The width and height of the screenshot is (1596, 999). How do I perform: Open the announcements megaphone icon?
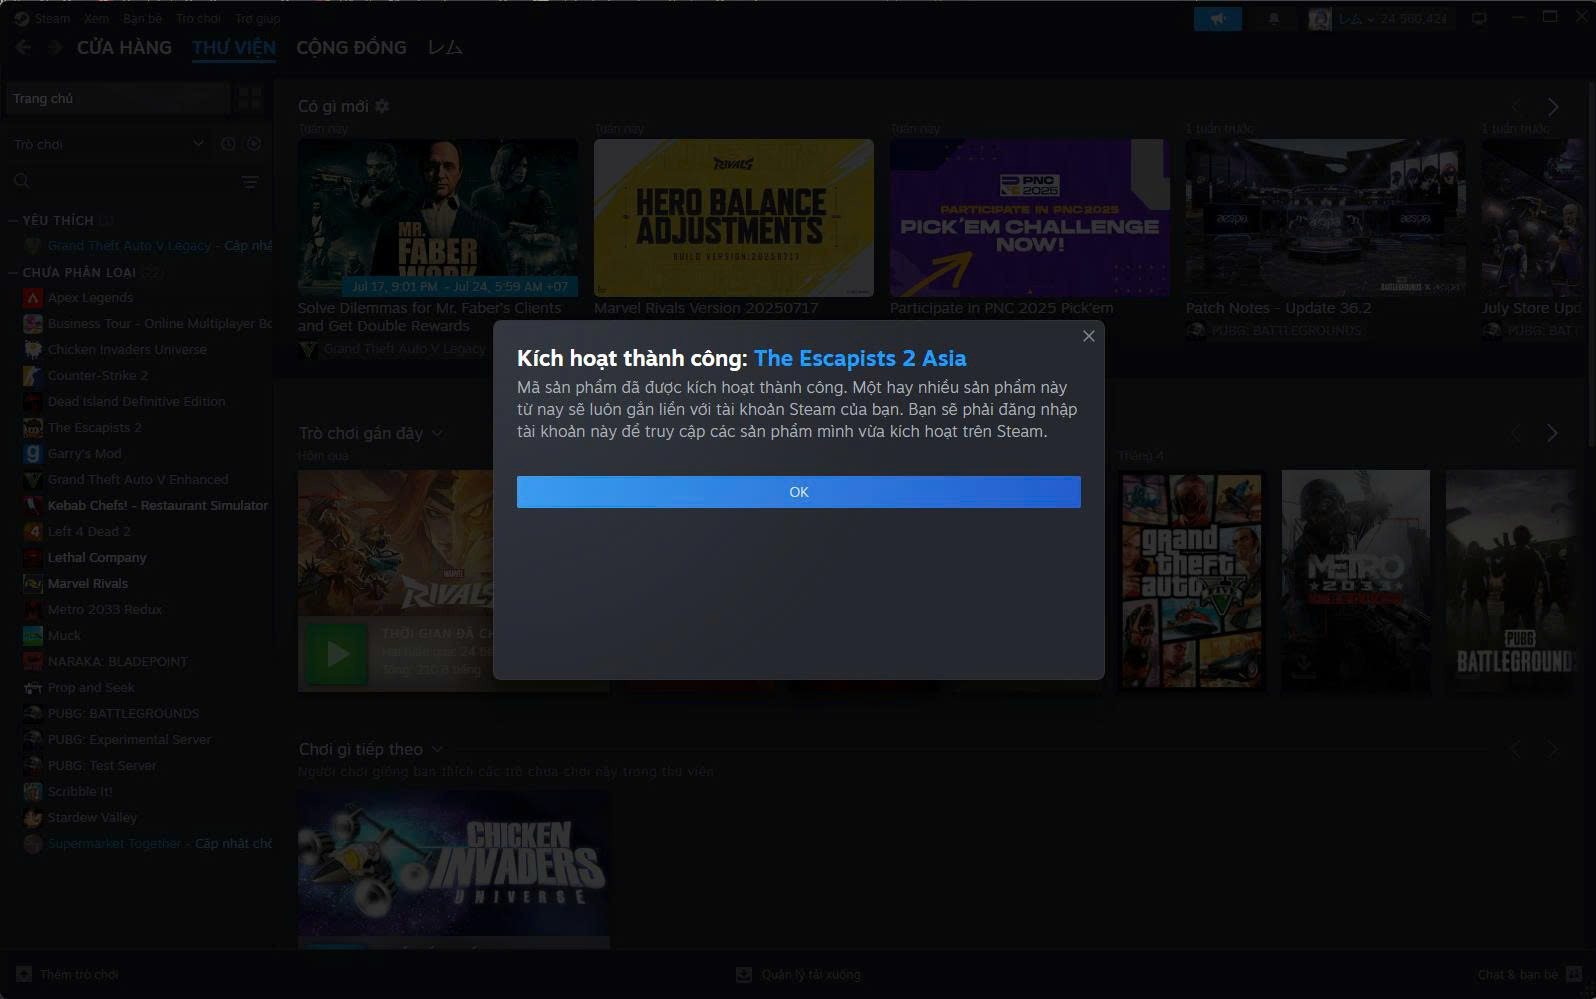point(1218,18)
